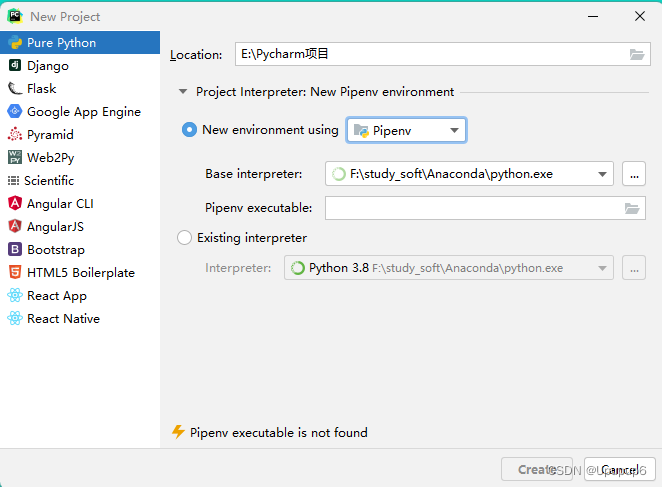Screen dimensions: 662x487
Task: Click the HTML5 Boilerplate icon
Action: tap(15, 272)
